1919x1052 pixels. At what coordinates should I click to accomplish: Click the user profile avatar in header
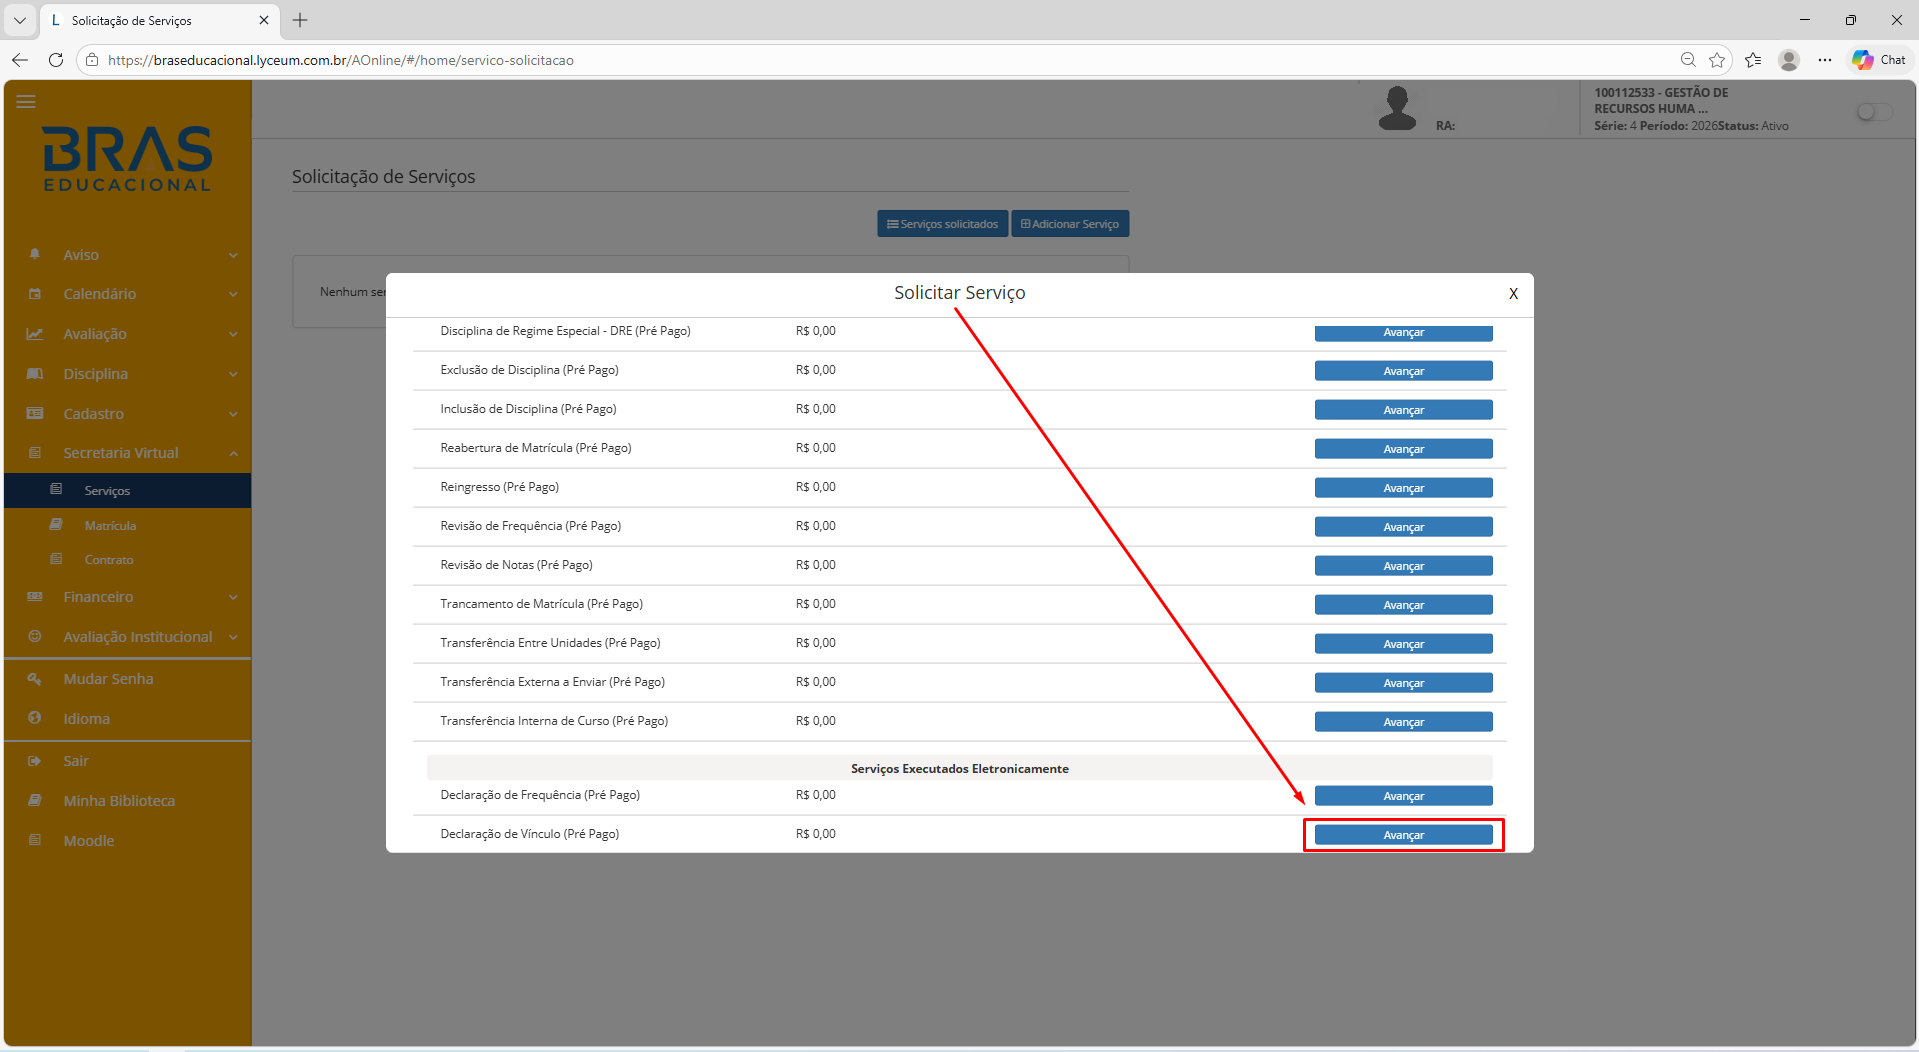[1396, 108]
